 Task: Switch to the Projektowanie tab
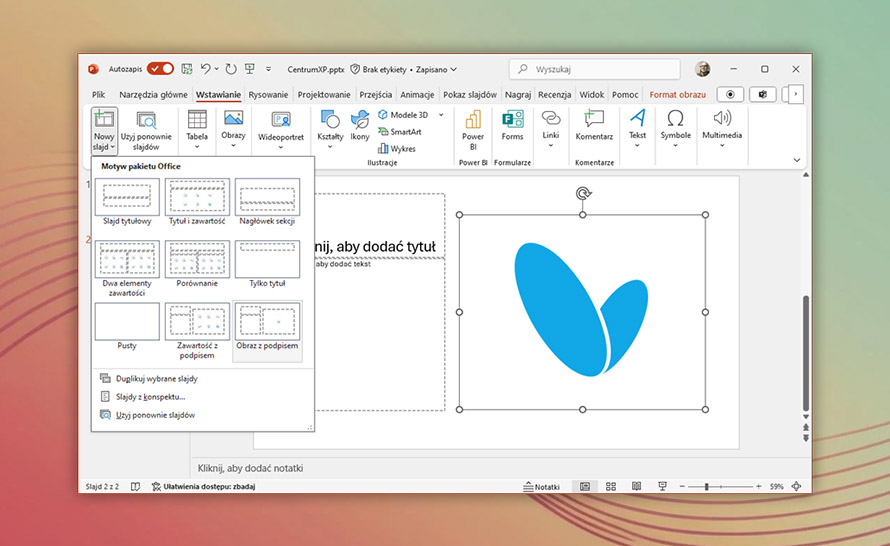click(x=325, y=95)
